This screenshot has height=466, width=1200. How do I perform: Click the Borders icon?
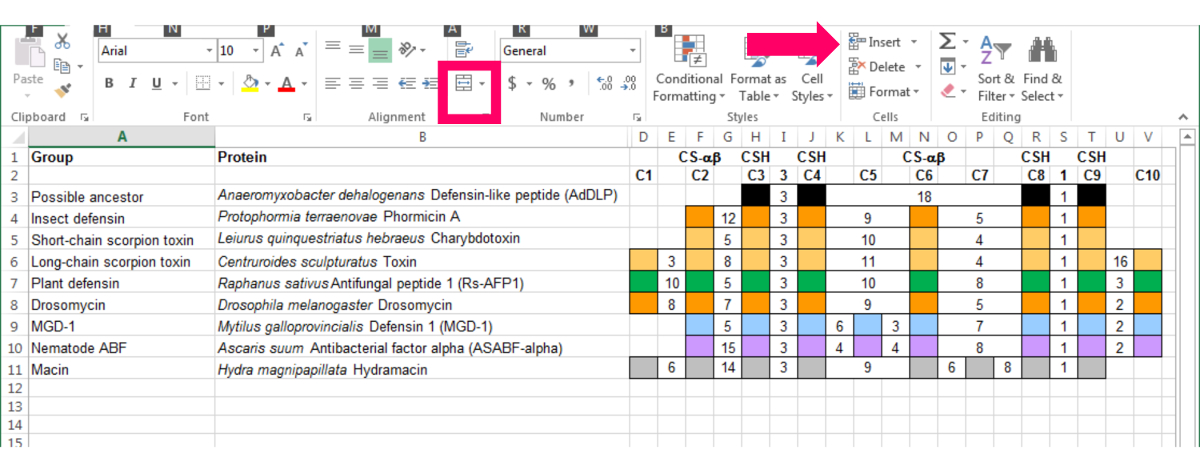(202, 84)
